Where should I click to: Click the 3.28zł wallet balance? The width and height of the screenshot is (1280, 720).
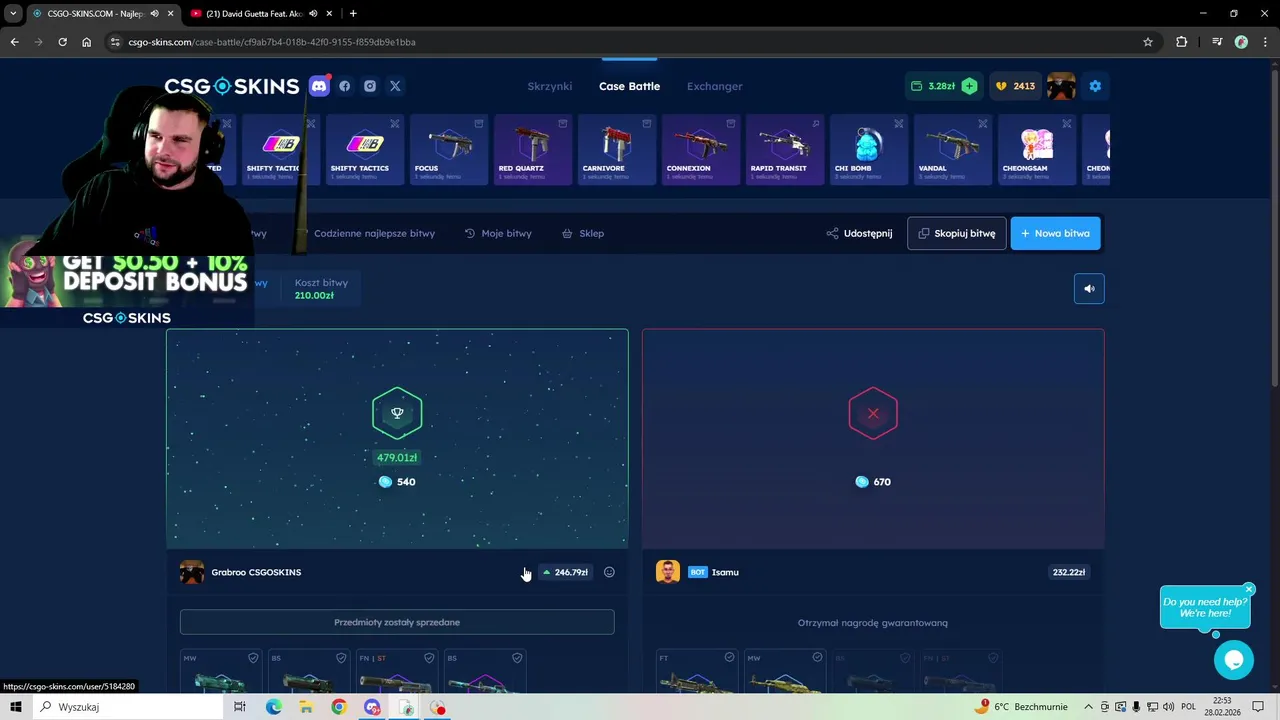[934, 86]
